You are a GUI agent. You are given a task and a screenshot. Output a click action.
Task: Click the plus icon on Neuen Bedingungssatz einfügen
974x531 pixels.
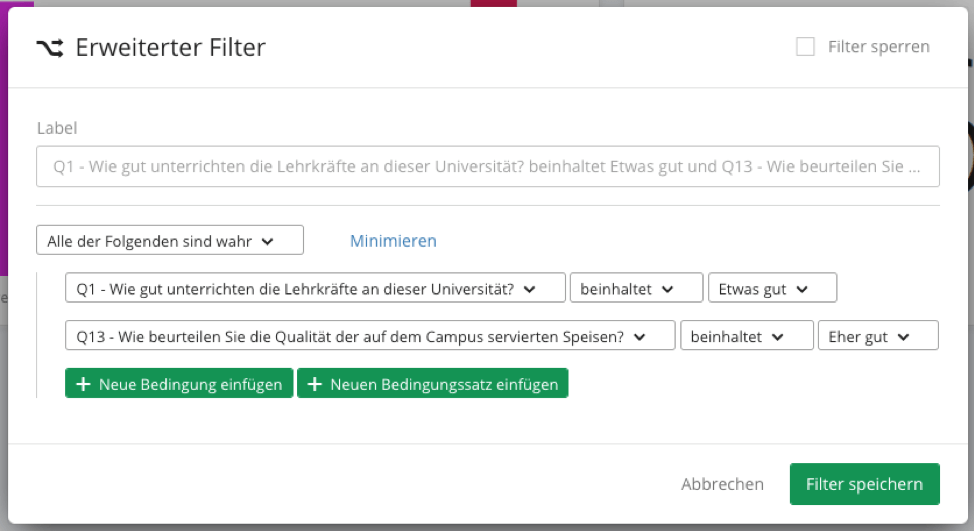[x=315, y=384]
